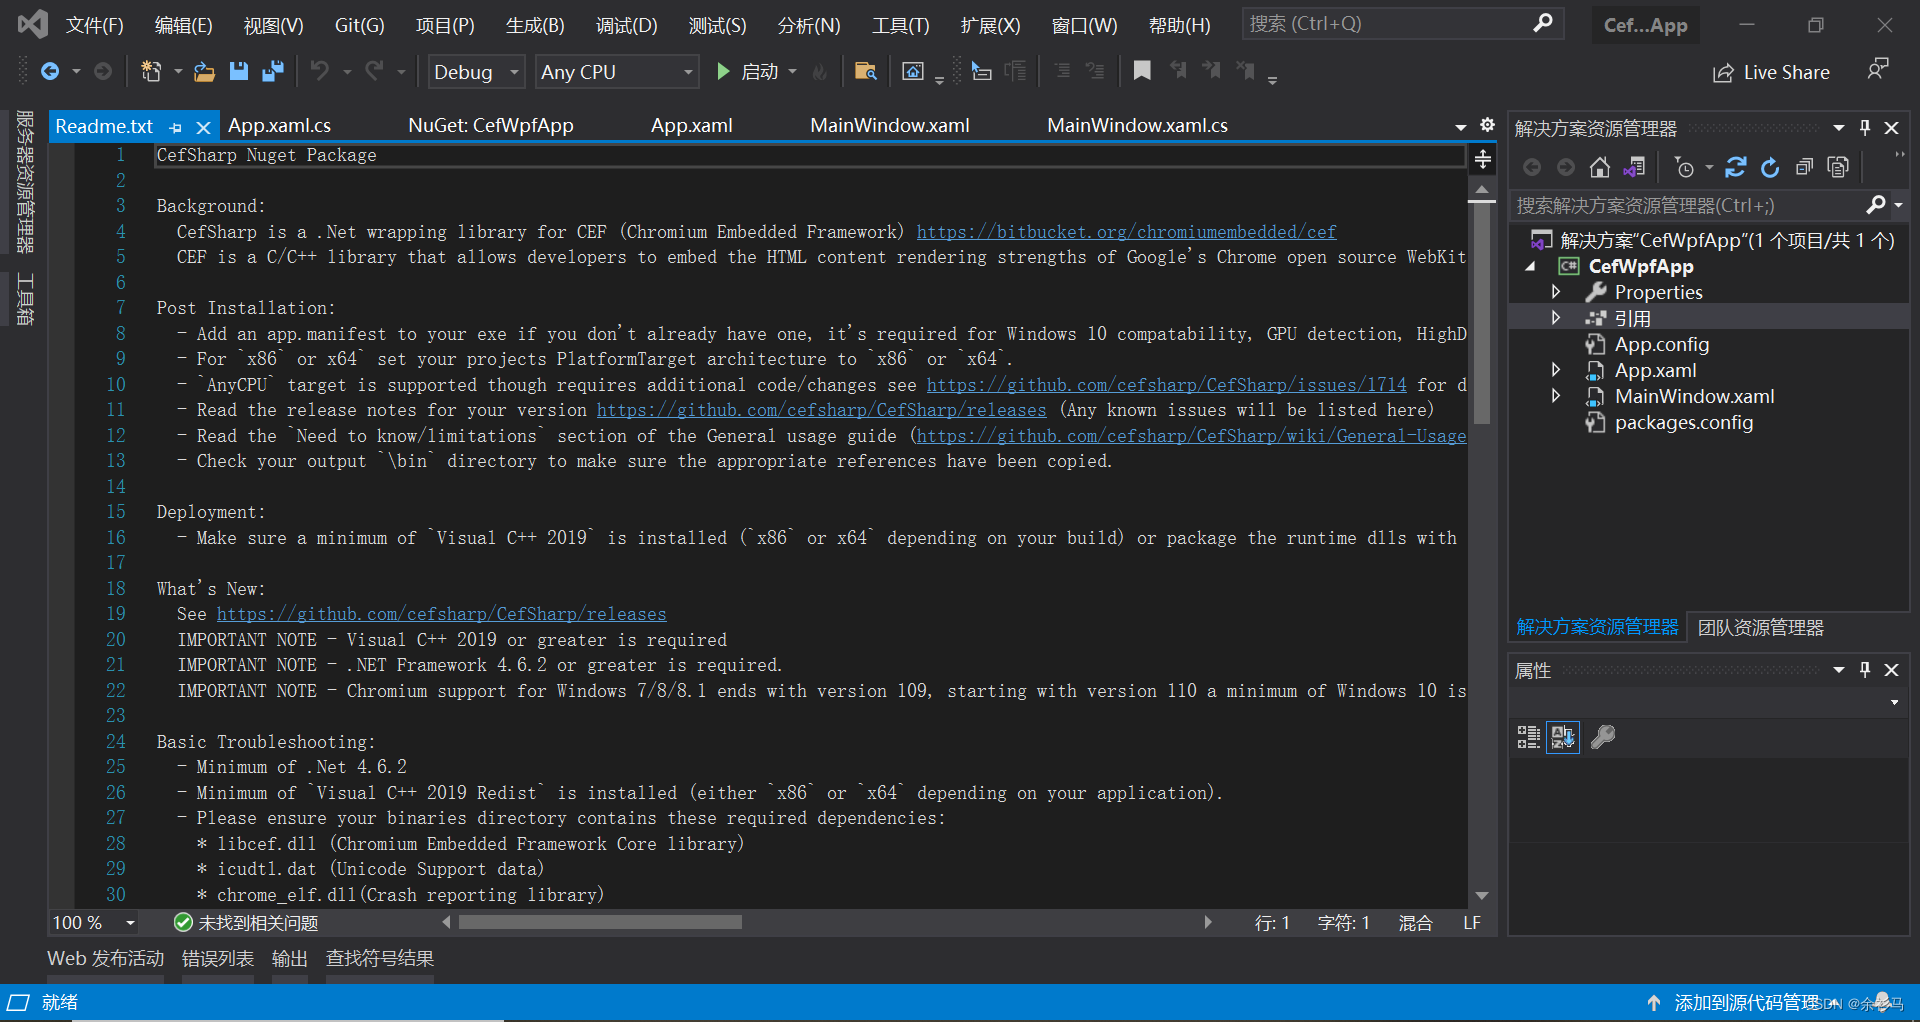Toggle auto-hide pin on the 属性 panel
The width and height of the screenshot is (1920, 1022).
pyautogui.click(x=1863, y=670)
